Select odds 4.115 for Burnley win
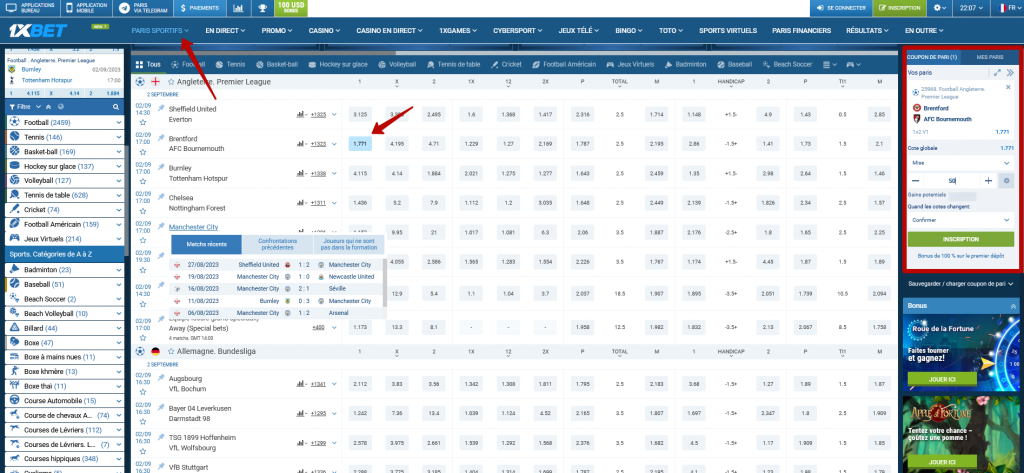The width and height of the screenshot is (1024, 473). click(x=360, y=173)
